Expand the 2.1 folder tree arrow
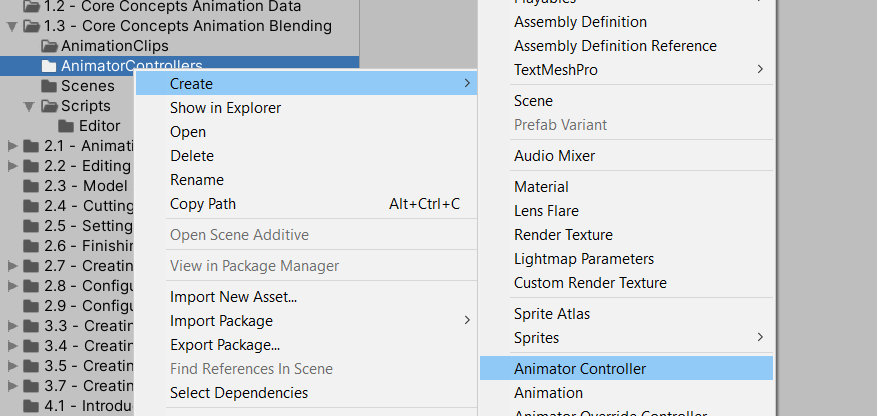877x416 pixels. pos(12,146)
